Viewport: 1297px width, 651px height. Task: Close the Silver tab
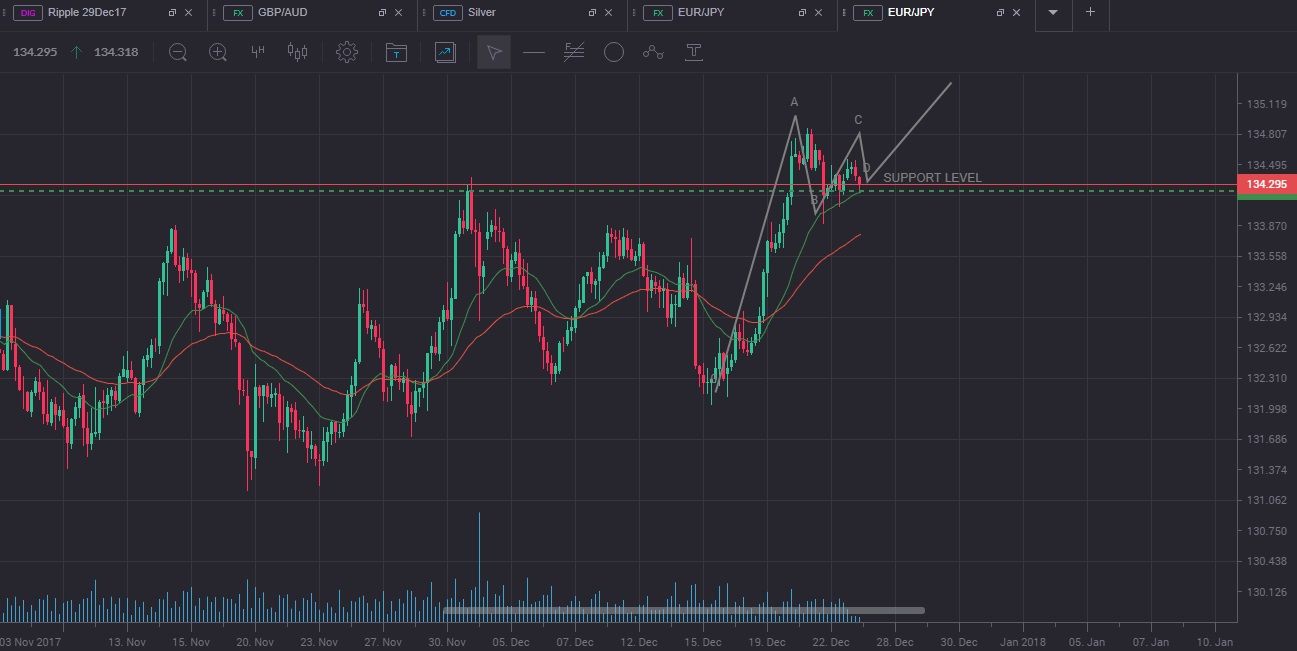[609, 13]
